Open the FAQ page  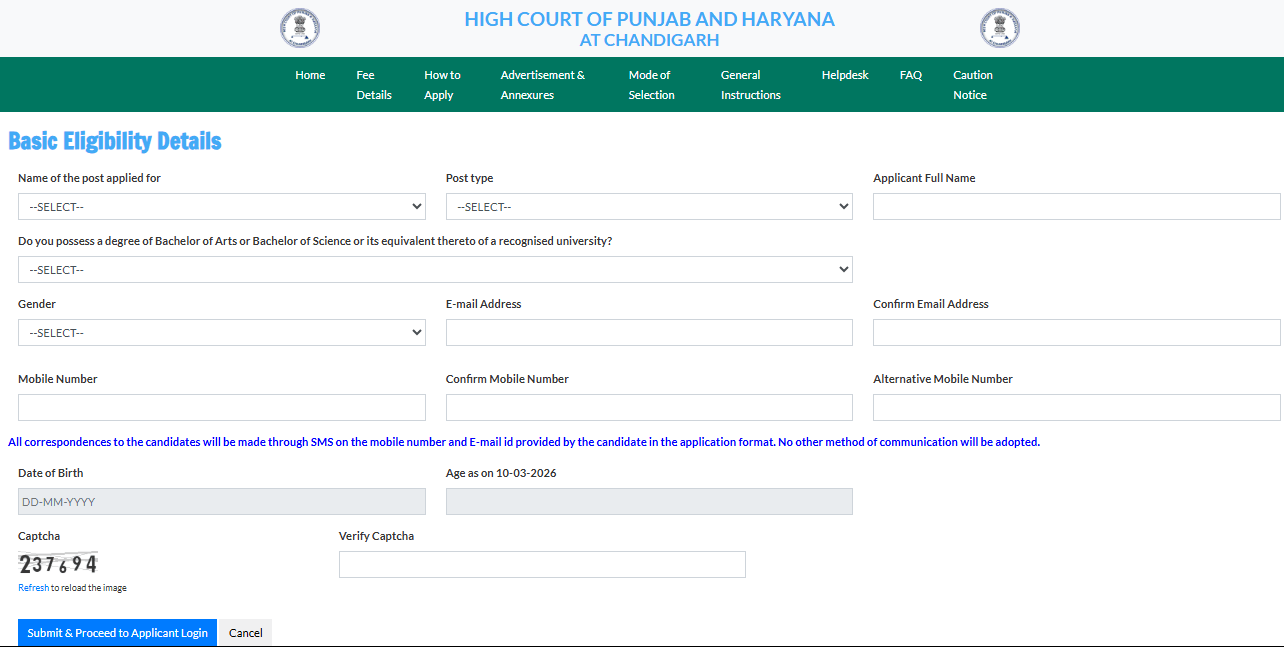(910, 74)
